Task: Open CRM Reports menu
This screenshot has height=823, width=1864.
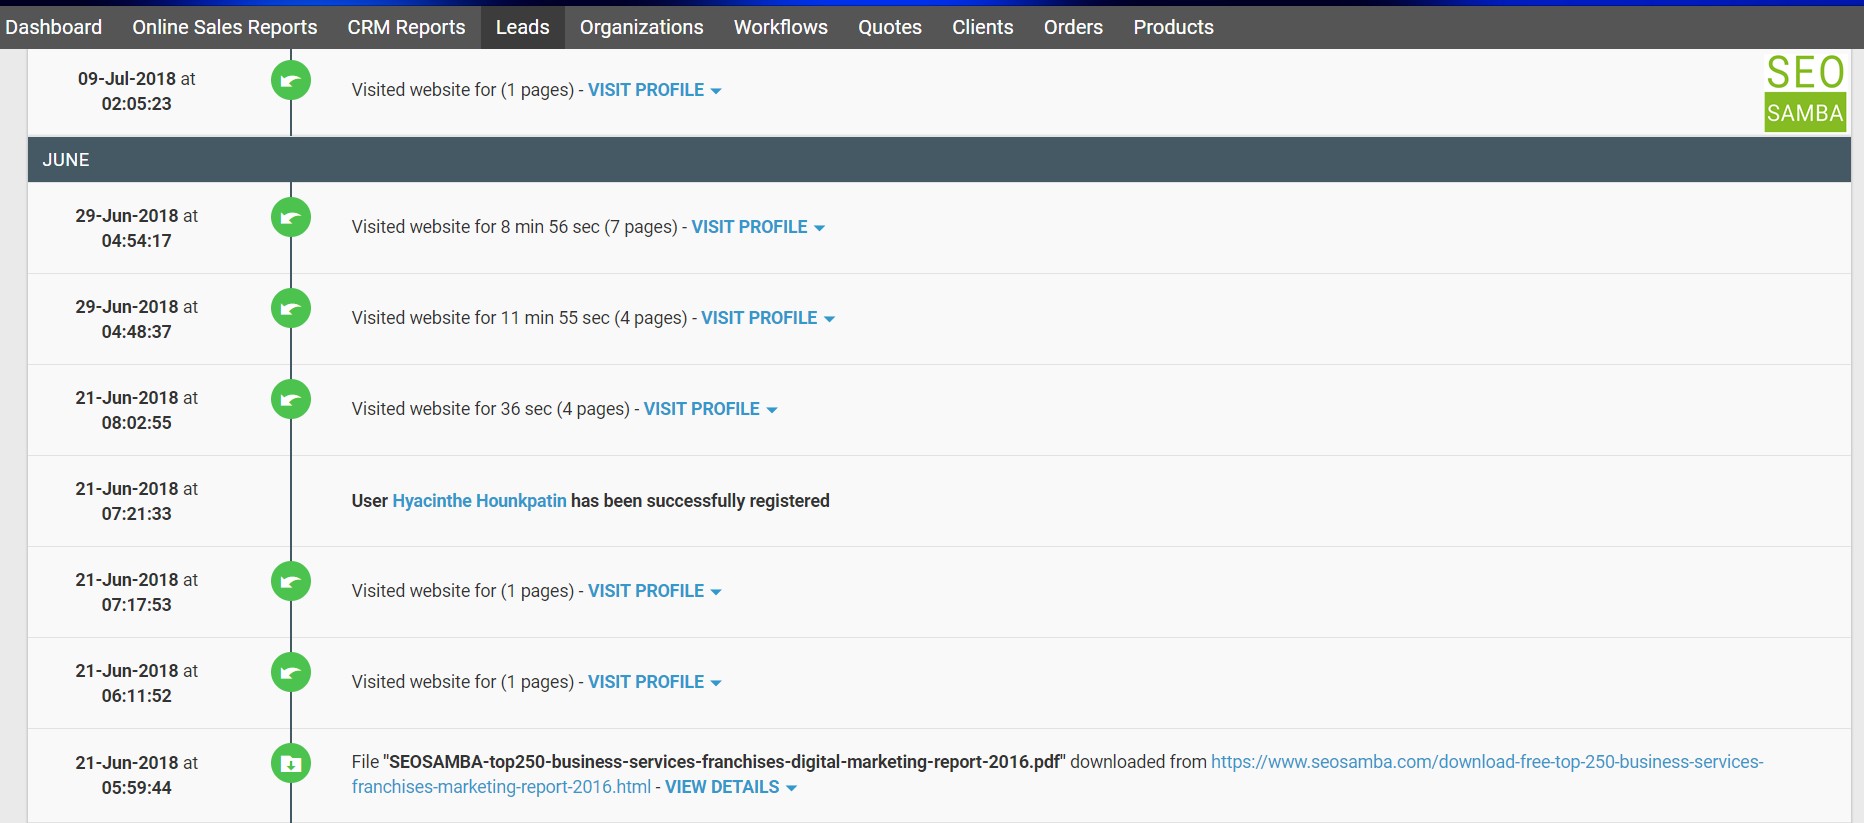Action: tap(406, 27)
